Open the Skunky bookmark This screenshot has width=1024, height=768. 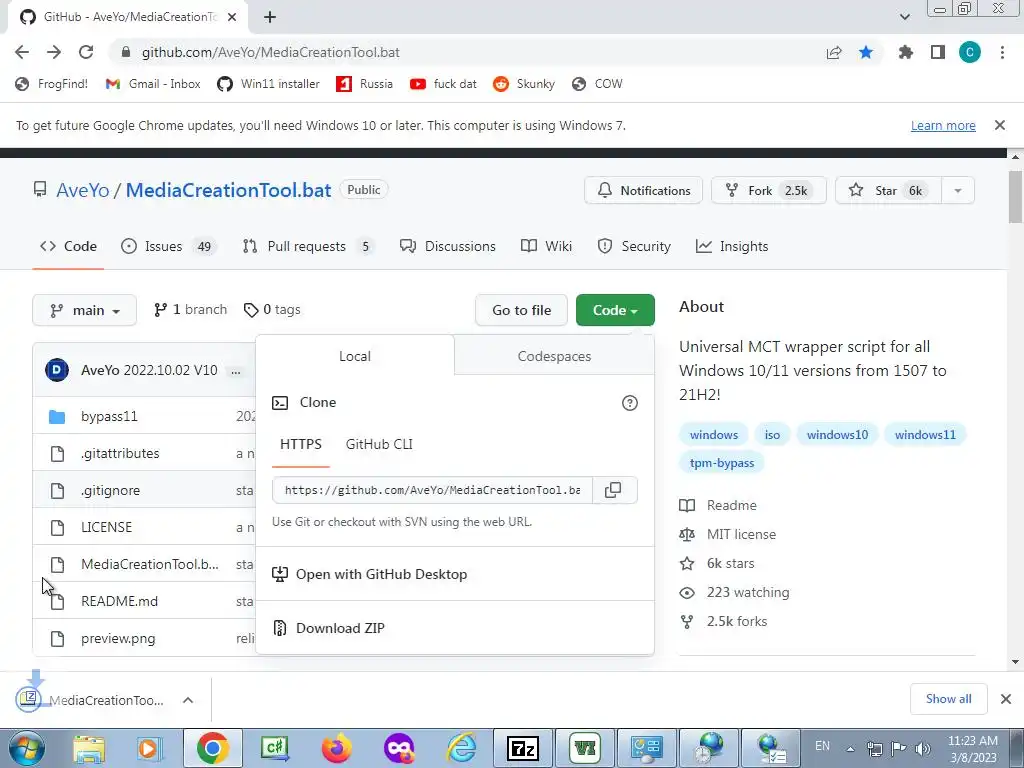524,84
